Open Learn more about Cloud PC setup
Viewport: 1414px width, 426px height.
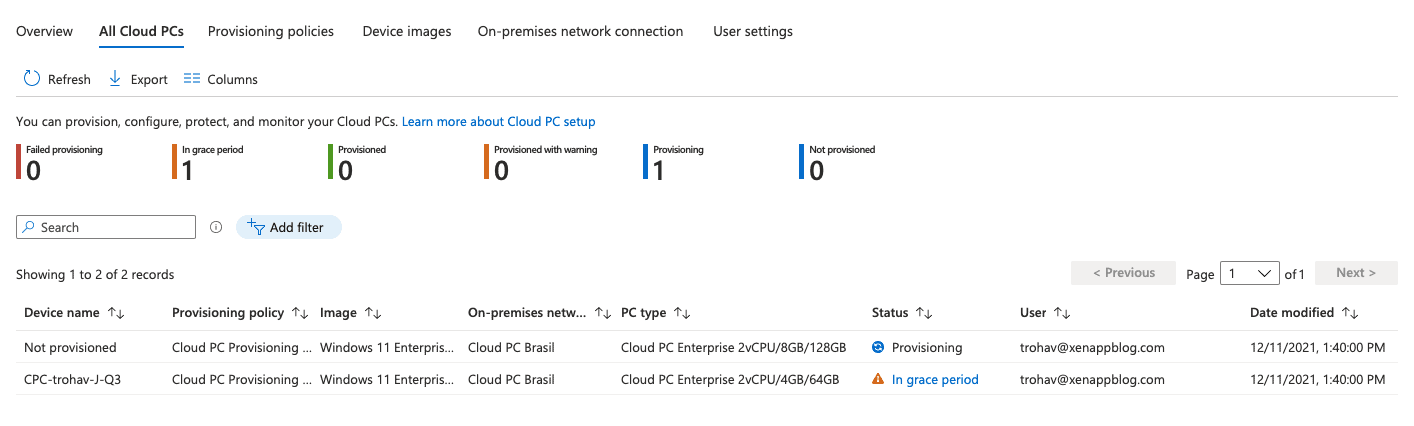498,122
